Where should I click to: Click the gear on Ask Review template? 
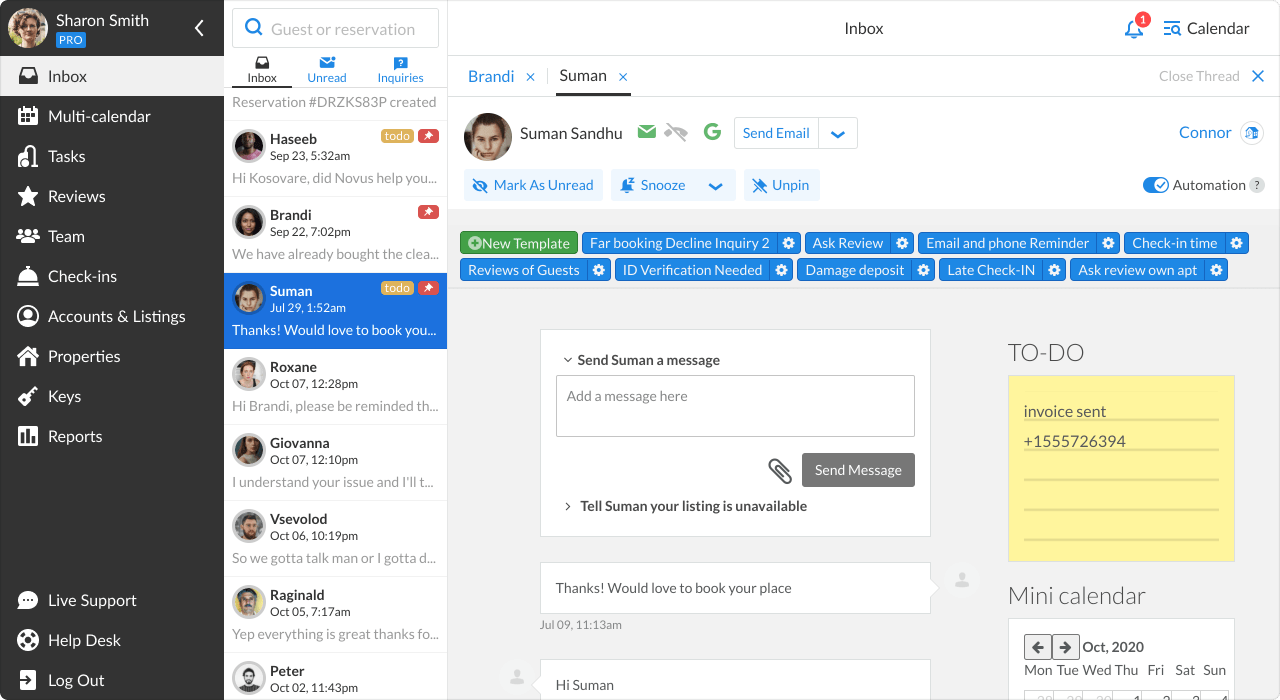point(902,243)
